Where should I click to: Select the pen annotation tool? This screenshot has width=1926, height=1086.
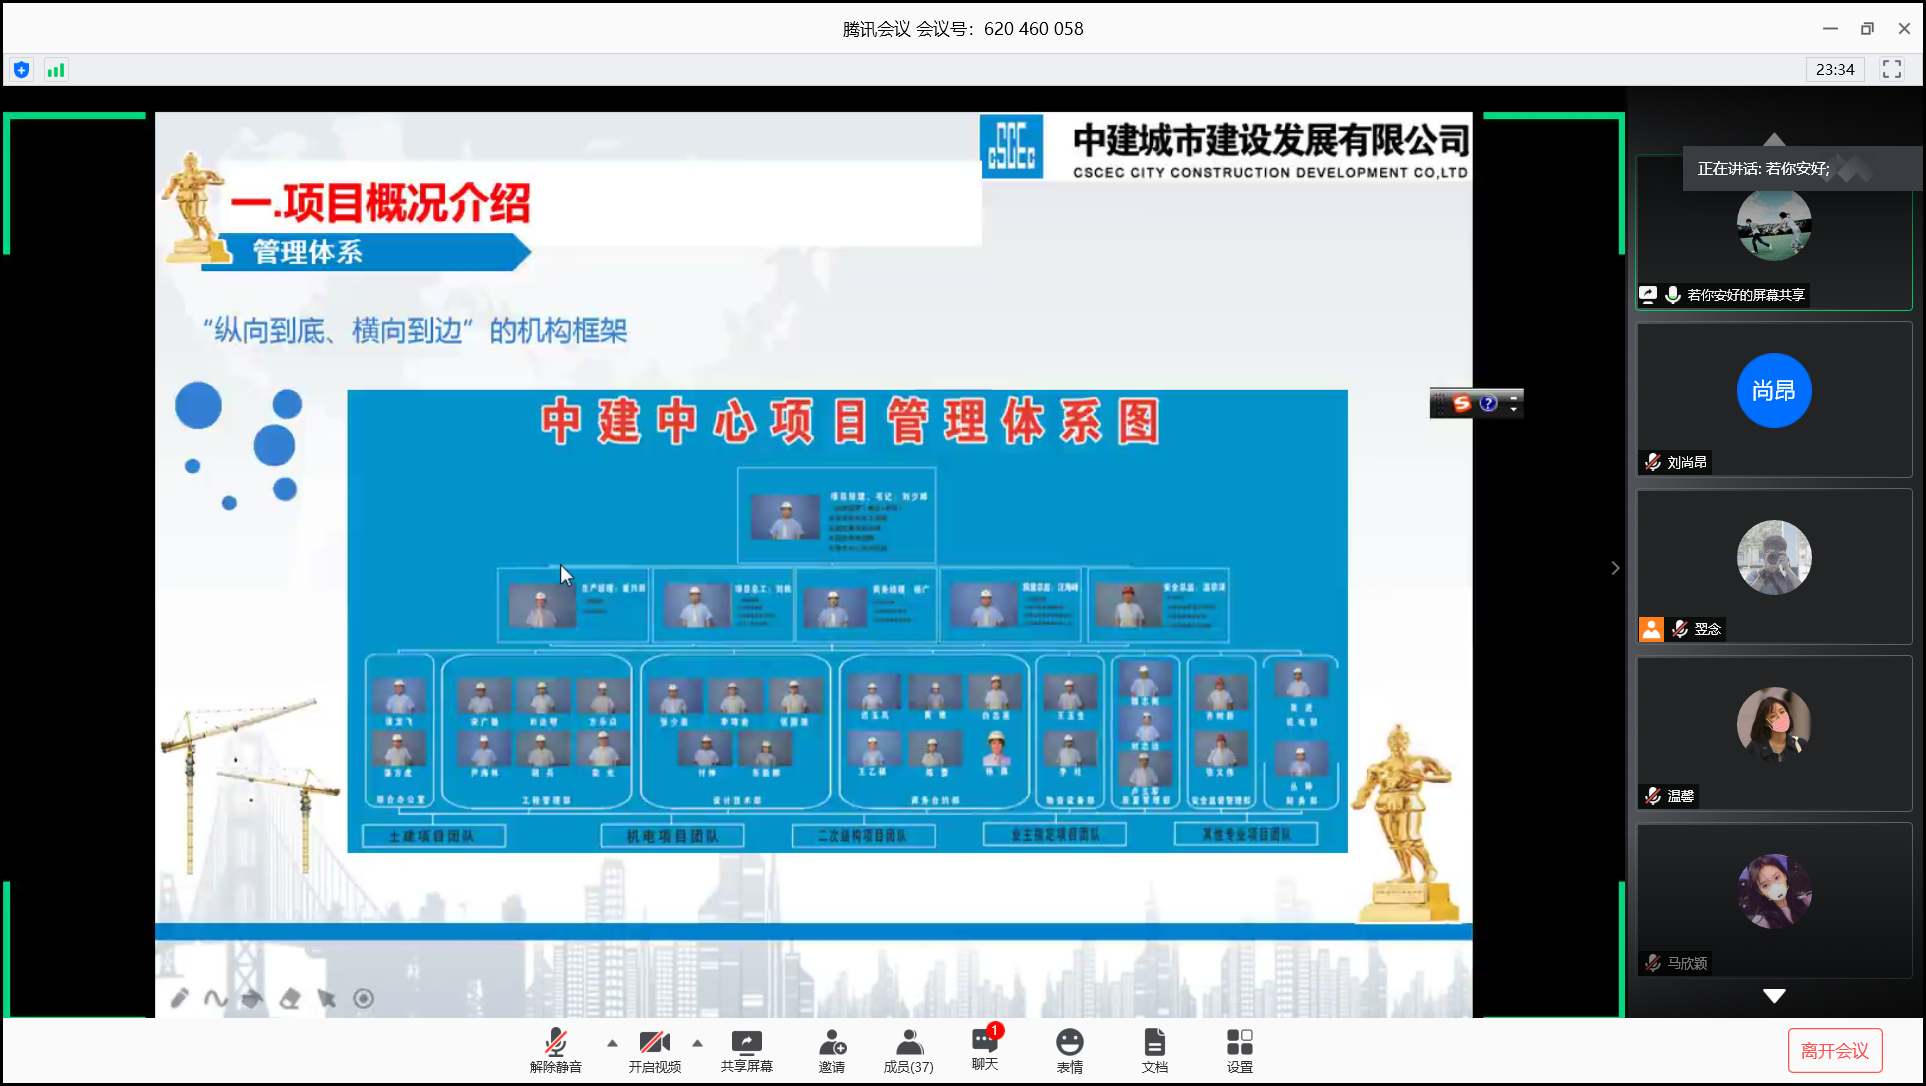[180, 998]
